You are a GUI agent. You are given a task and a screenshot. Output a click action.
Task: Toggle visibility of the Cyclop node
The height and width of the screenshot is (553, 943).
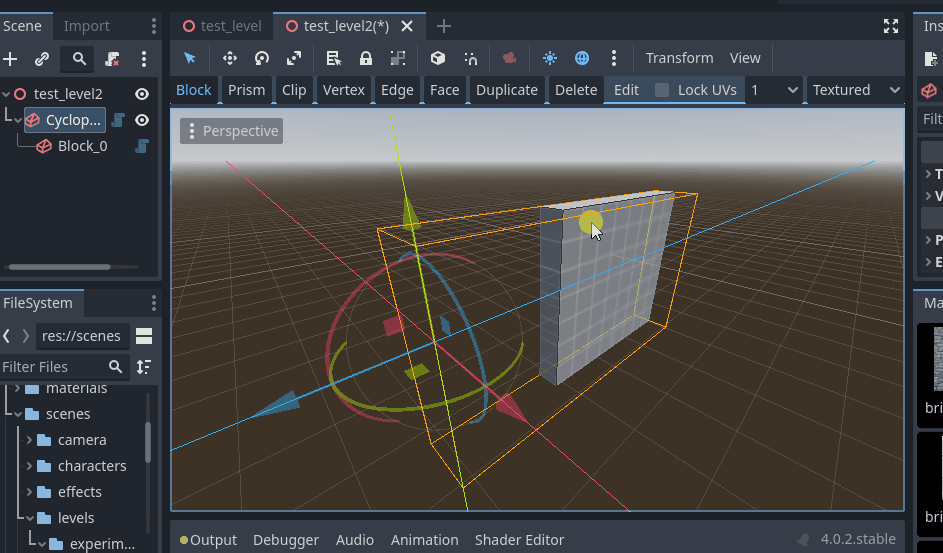coord(142,120)
